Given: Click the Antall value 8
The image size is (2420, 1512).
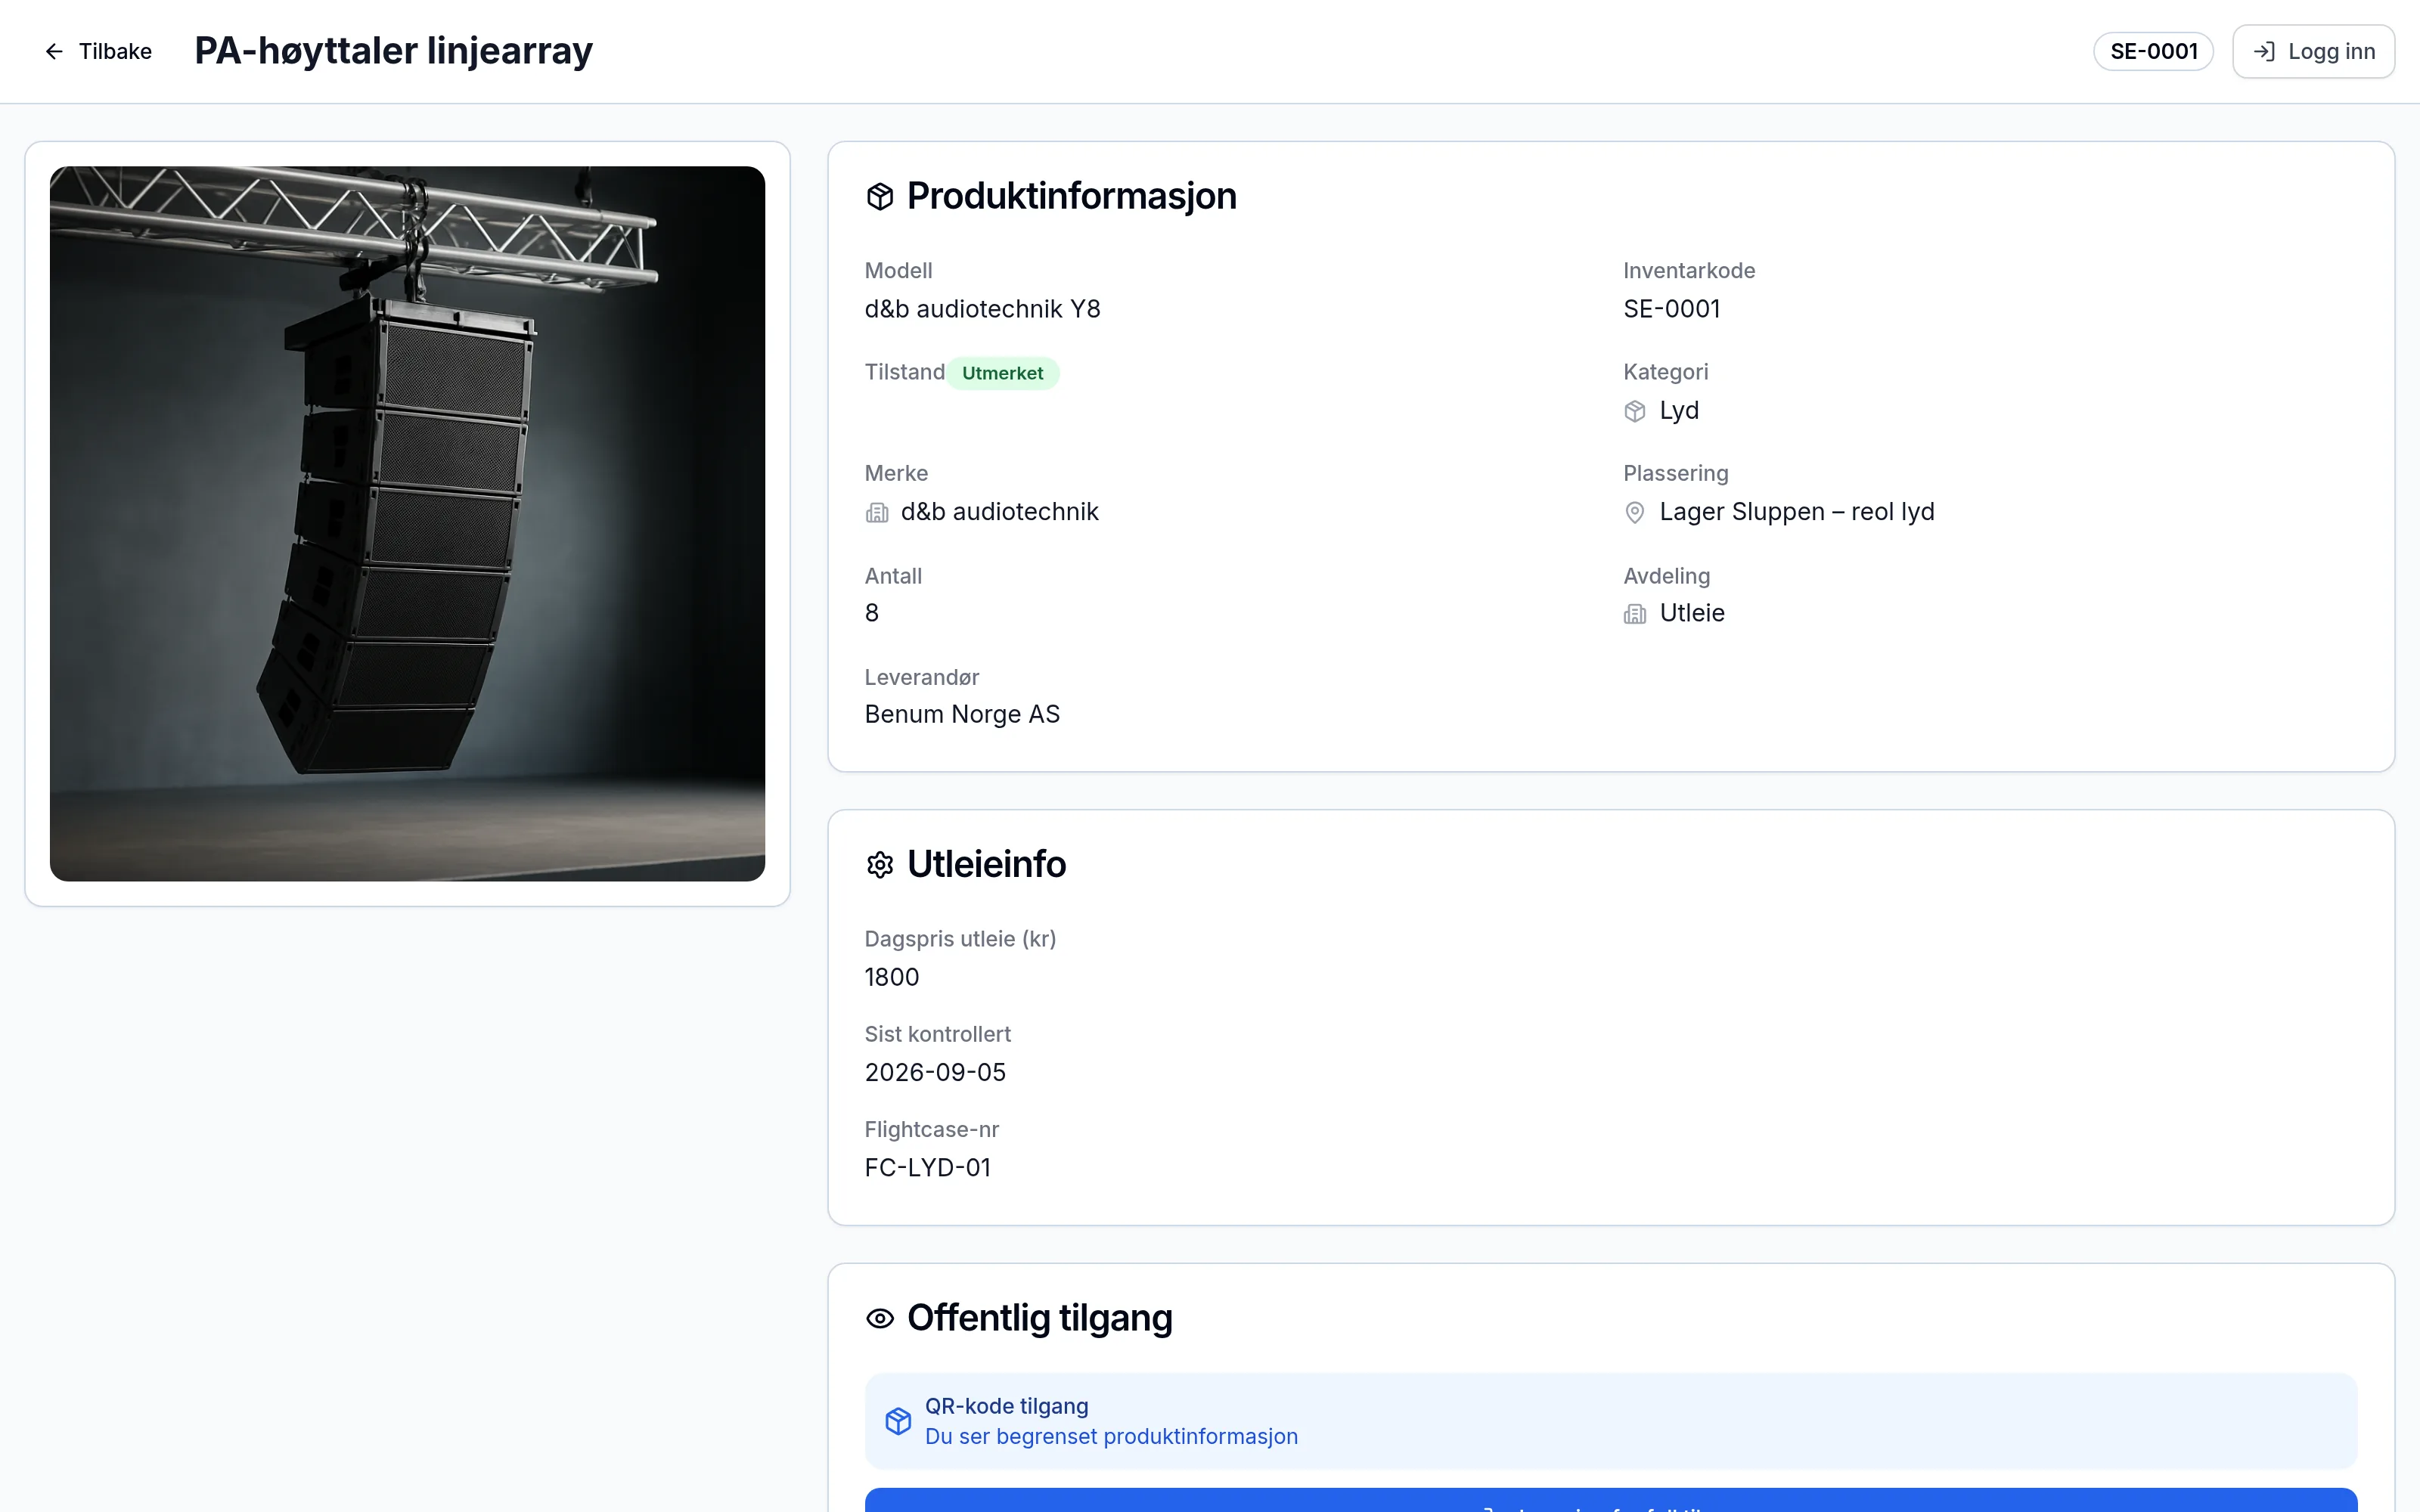Looking at the screenshot, I should 872,613.
